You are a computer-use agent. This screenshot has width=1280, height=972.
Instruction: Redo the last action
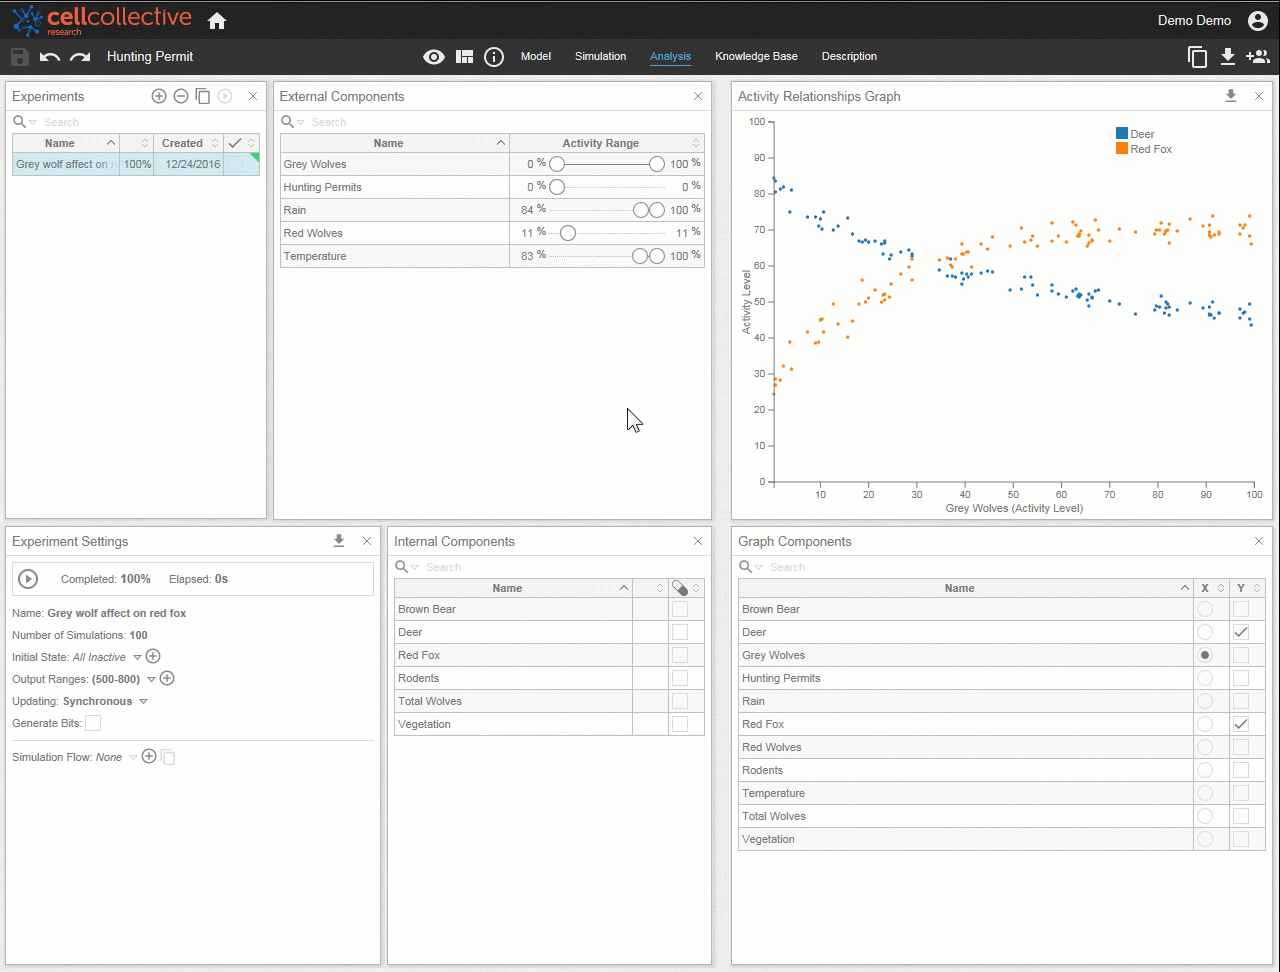tap(80, 57)
